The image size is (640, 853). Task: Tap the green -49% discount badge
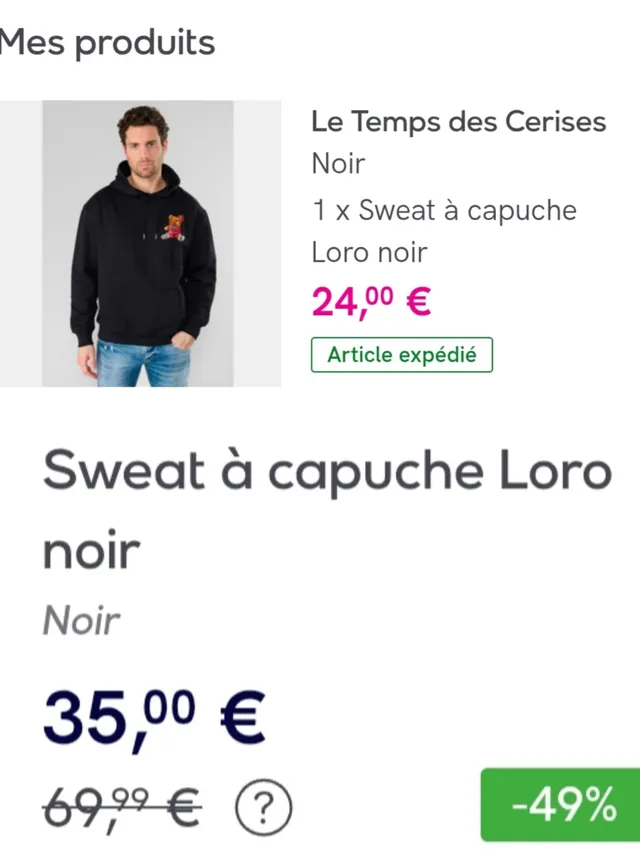pos(561,804)
